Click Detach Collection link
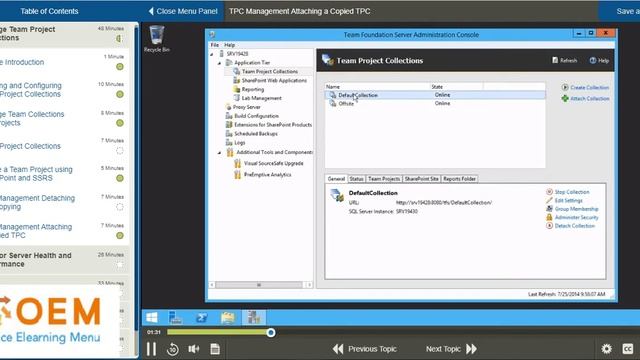 coord(571,226)
